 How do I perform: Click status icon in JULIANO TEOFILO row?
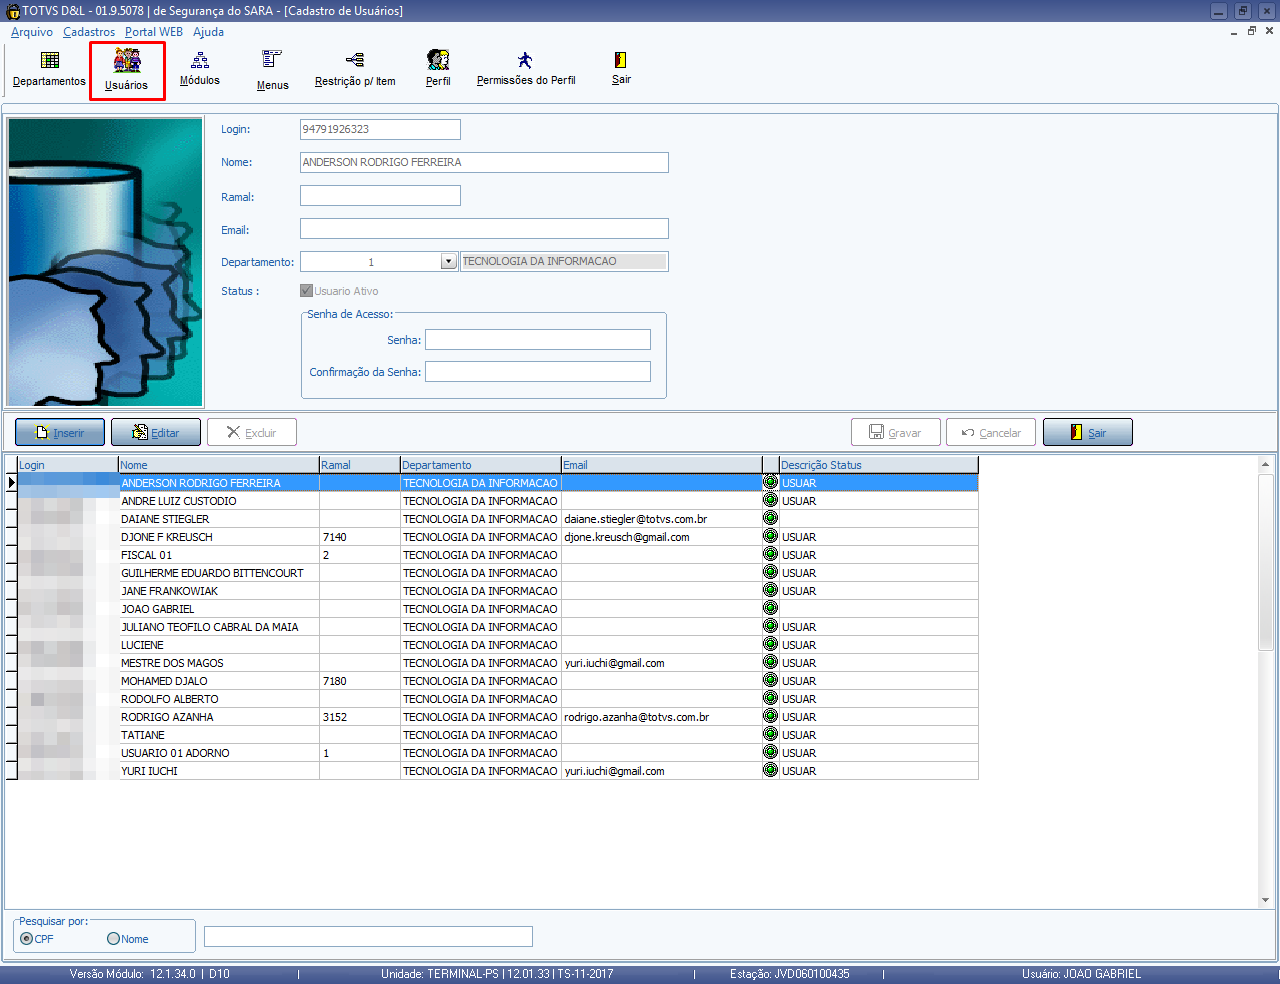(770, 626)
